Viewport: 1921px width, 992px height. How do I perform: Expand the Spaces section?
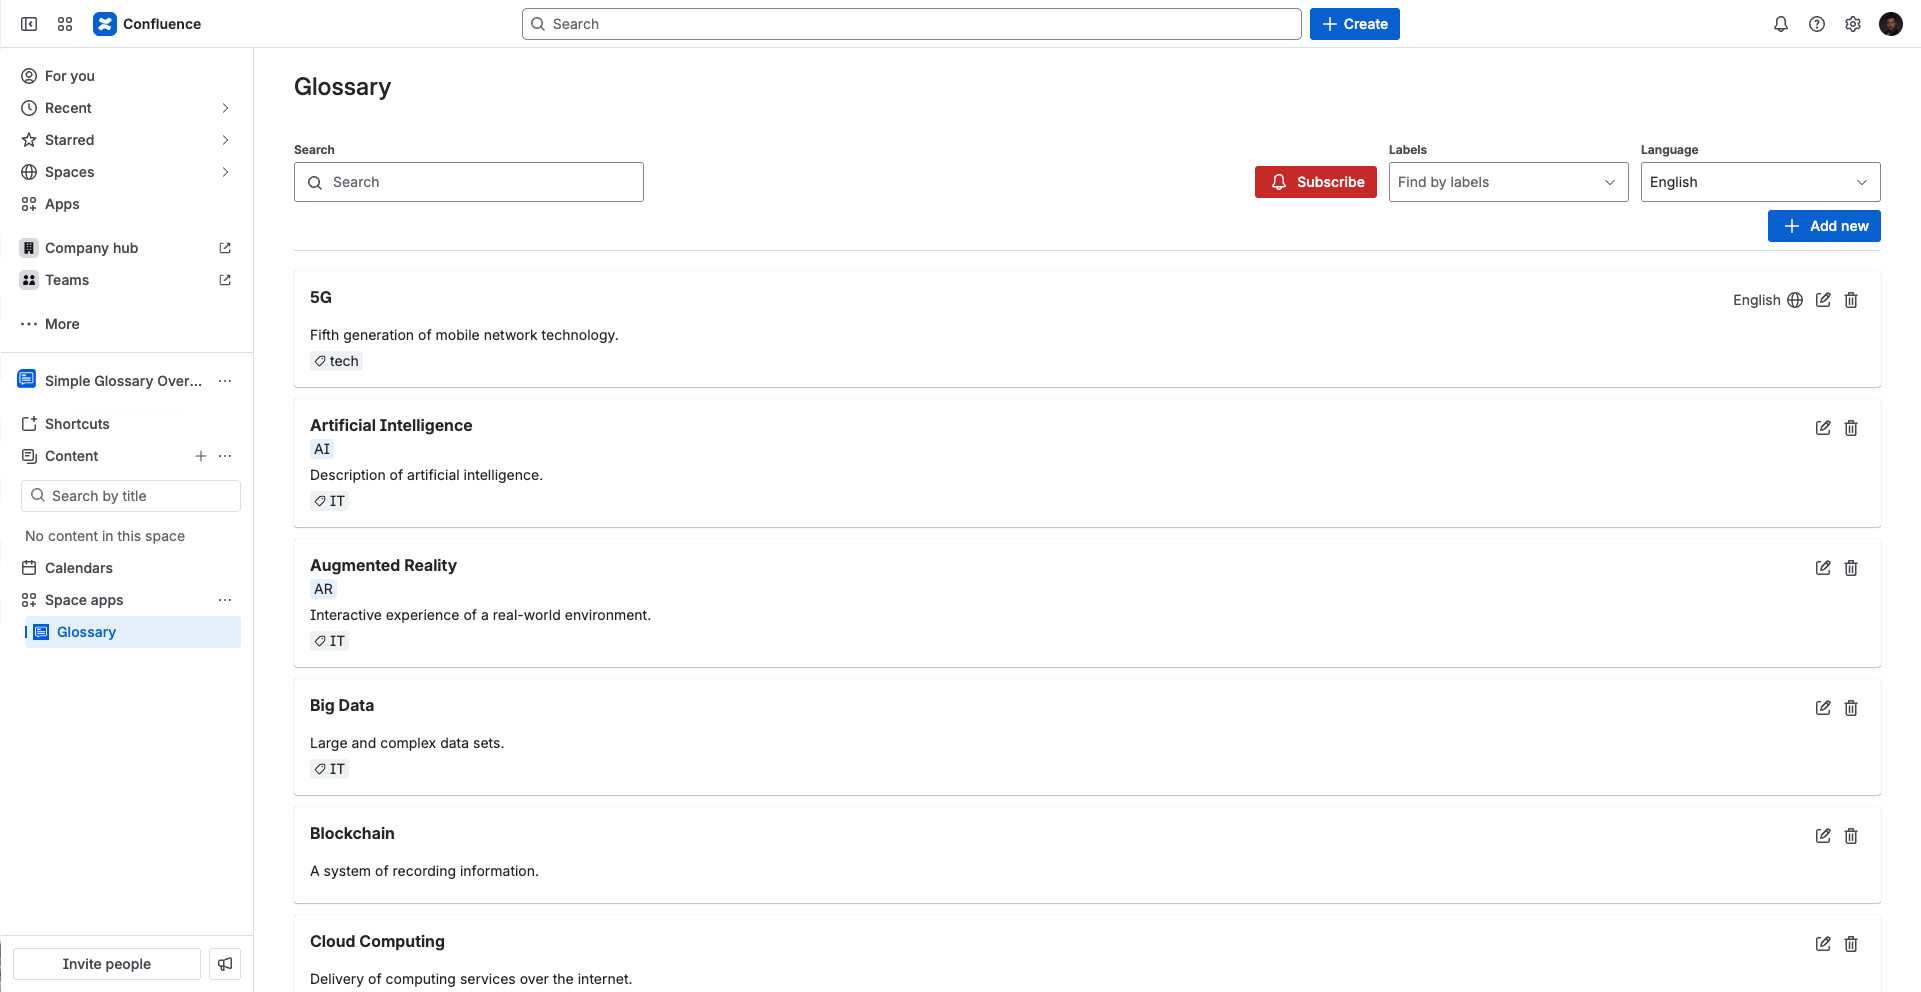tap(224, 171)
